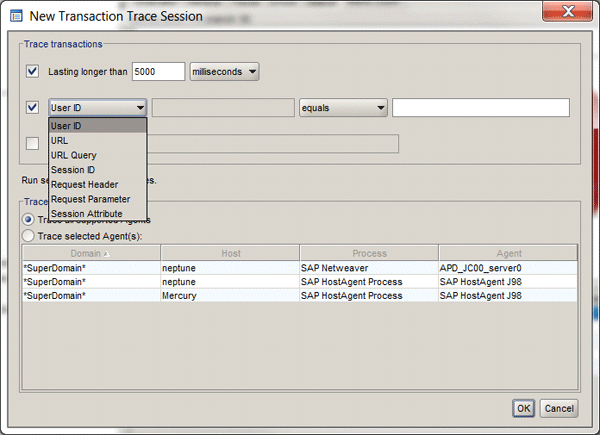Enable the third unchecked filter checkbox
This screenshot has height=435, width=600.
pyautogui.click(x=33, y=144)
